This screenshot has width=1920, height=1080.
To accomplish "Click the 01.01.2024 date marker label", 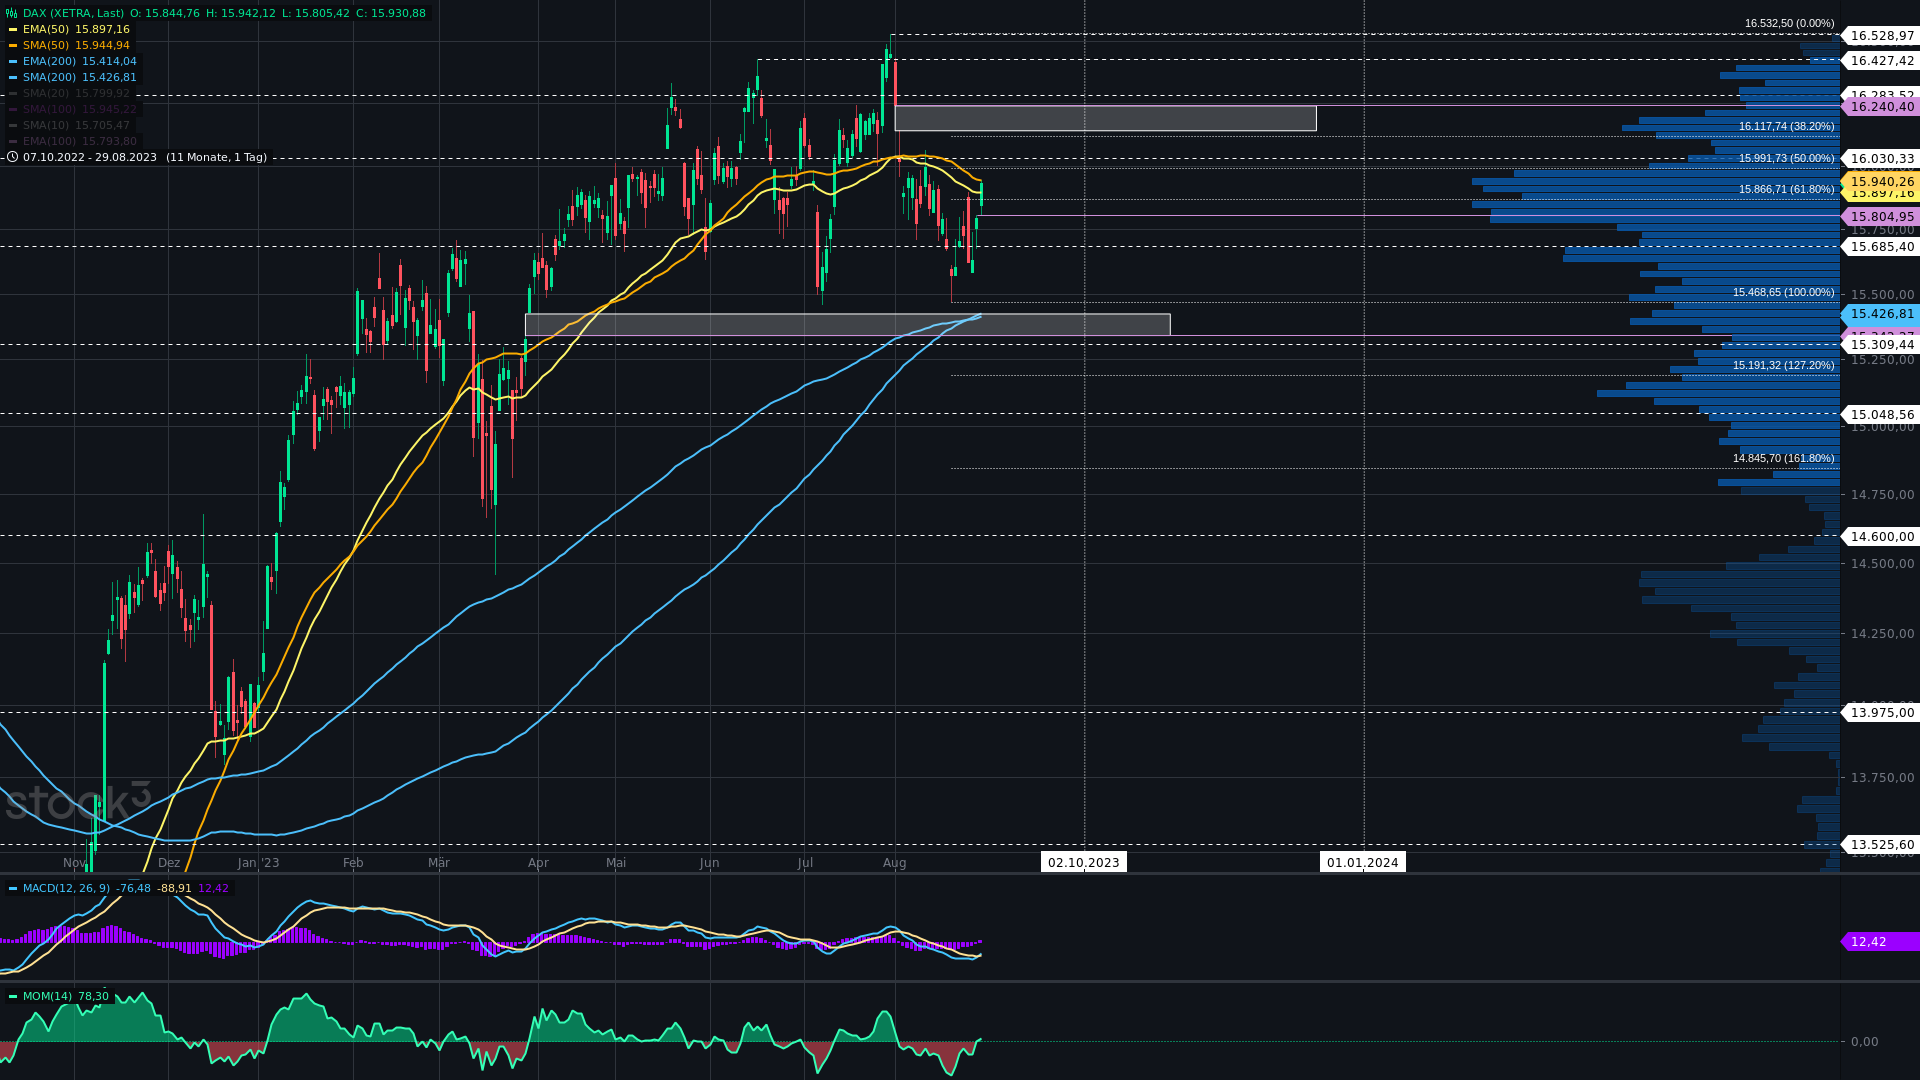I will pos(1362,862).
